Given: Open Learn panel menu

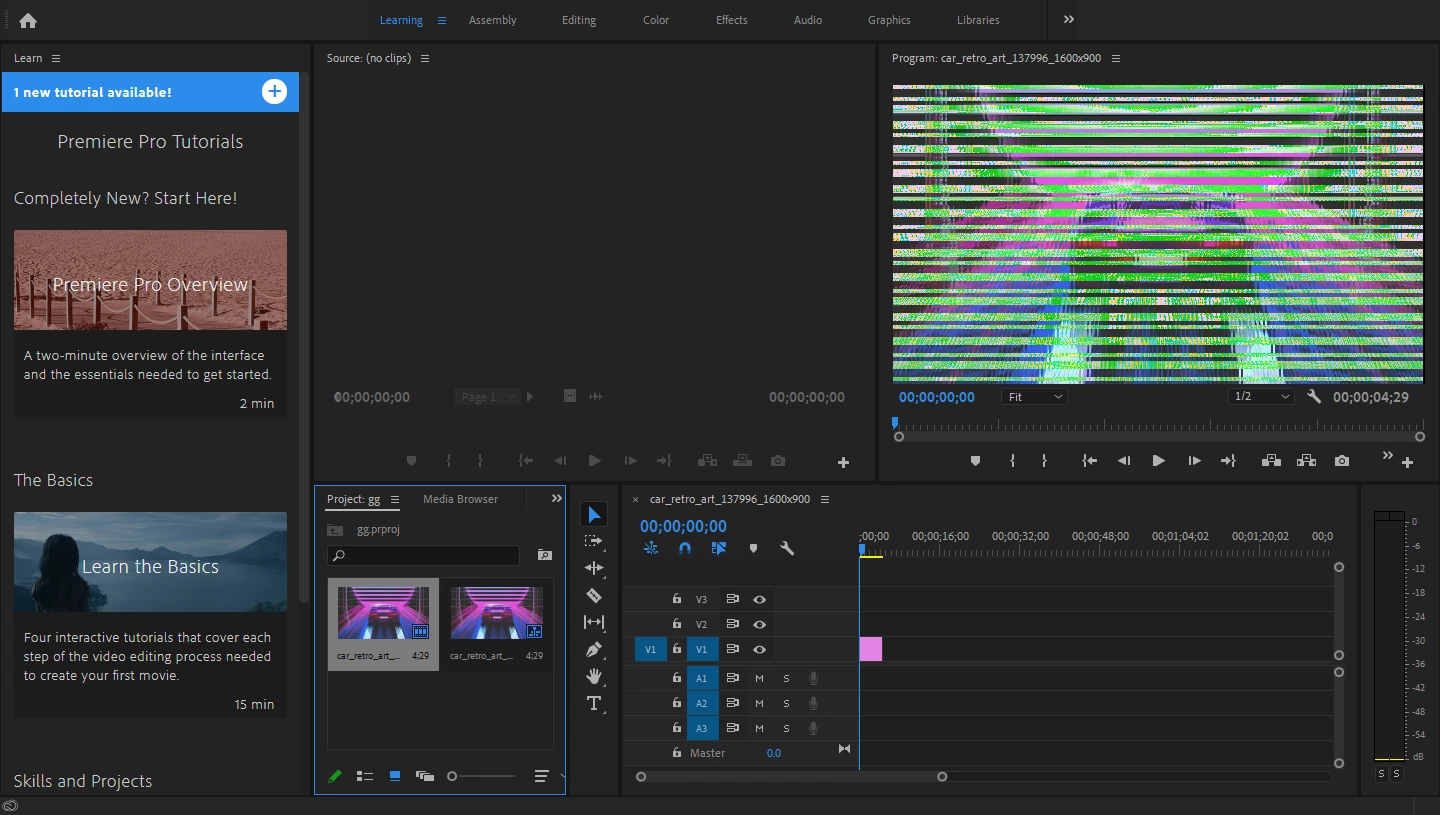Looking at the screenshot, I should point(56,58).
